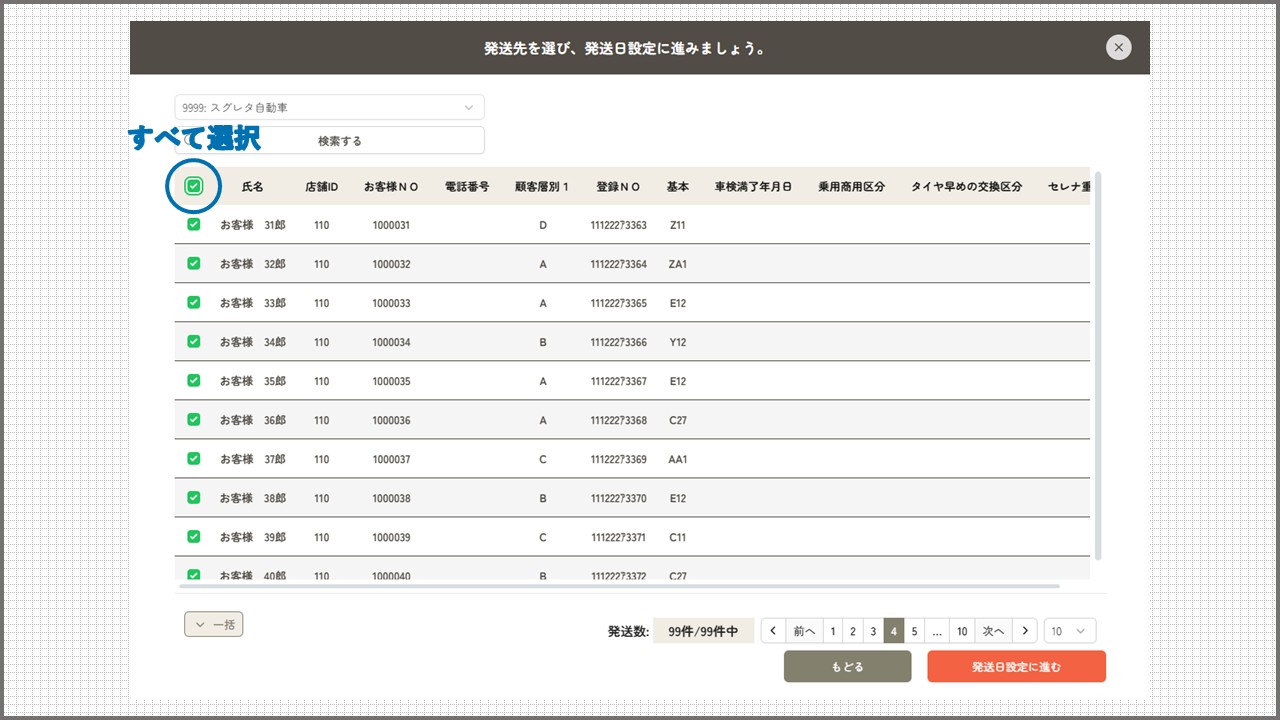The width and height of the screenshot is (1280, 720).
Task: Click the 基本 column header
Action: (x=678, y=187)
